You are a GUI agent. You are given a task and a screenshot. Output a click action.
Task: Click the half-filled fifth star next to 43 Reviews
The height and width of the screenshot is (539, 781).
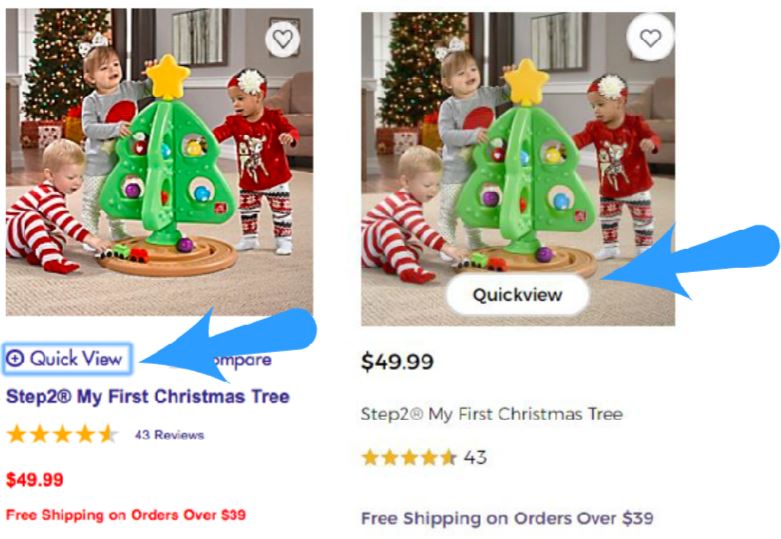click(108, 434)
